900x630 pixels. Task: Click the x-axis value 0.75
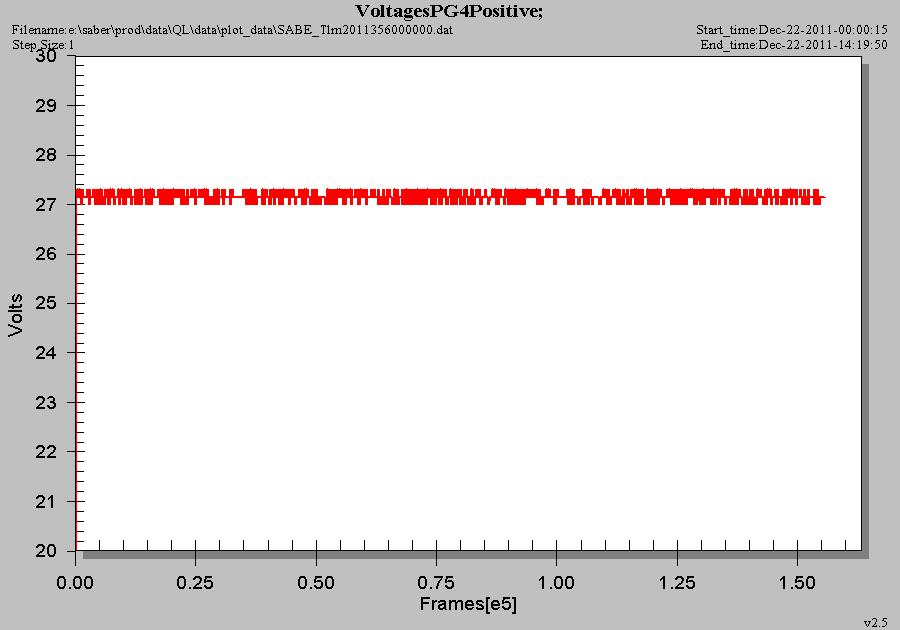point(436,583)
